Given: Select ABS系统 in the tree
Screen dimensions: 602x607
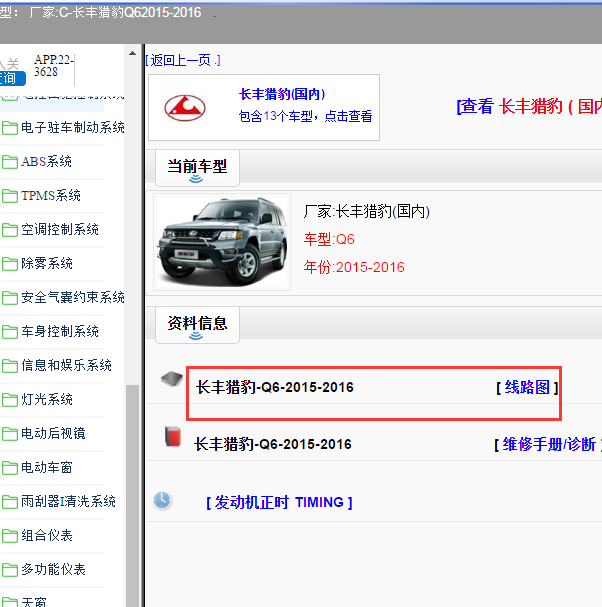Looking at the screenshot, I should 46,161.
